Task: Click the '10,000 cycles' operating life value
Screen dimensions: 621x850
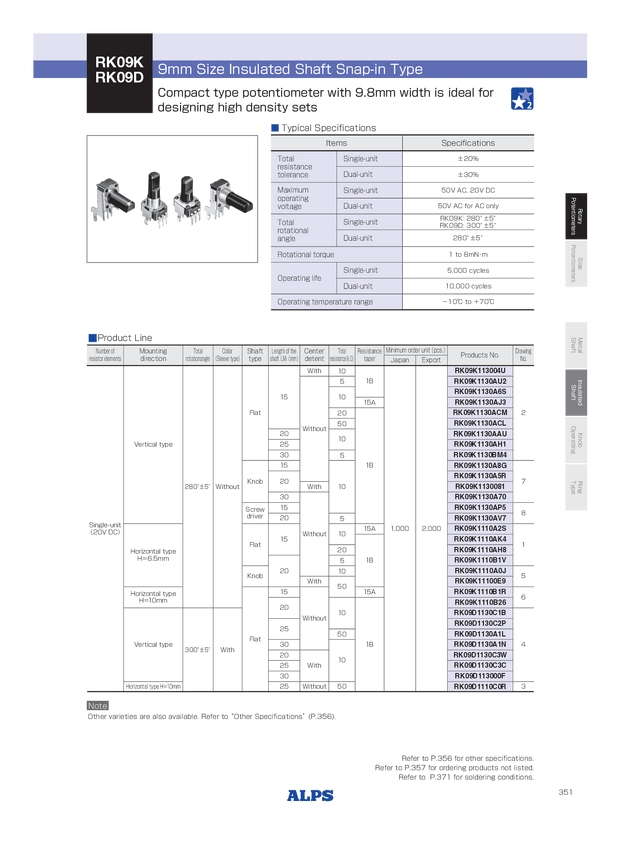Action: (468, 286)
